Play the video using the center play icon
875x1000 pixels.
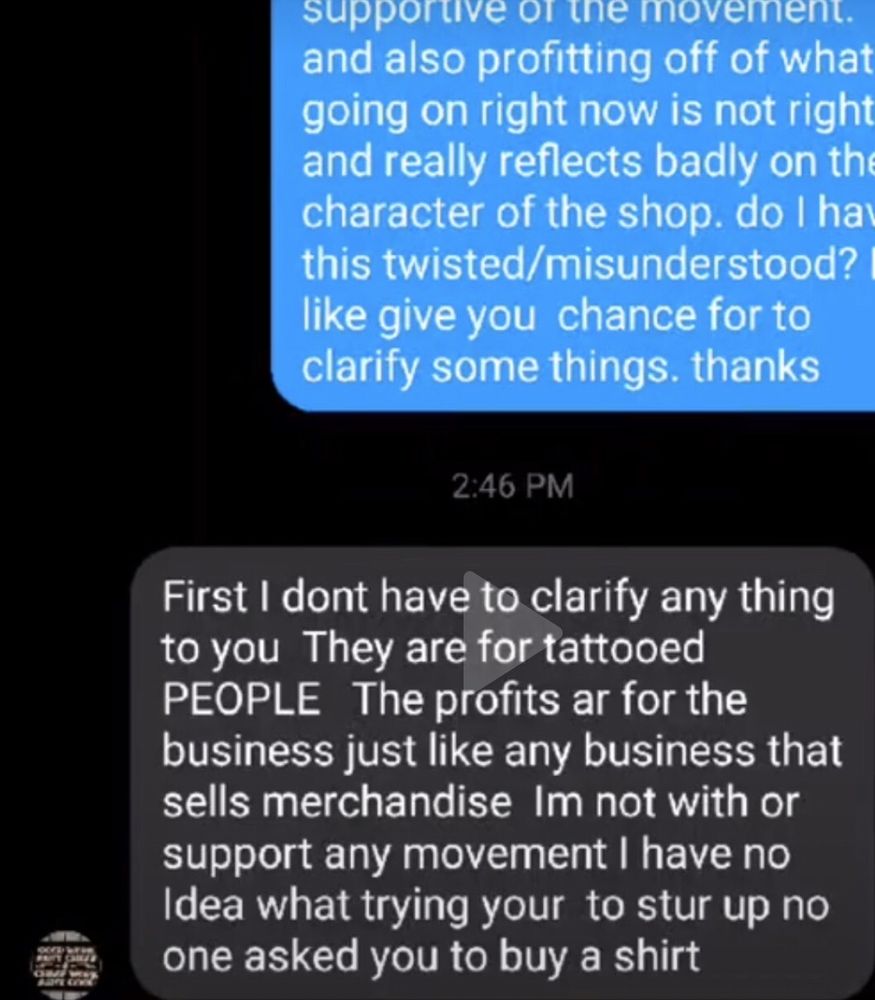(510, 631)
